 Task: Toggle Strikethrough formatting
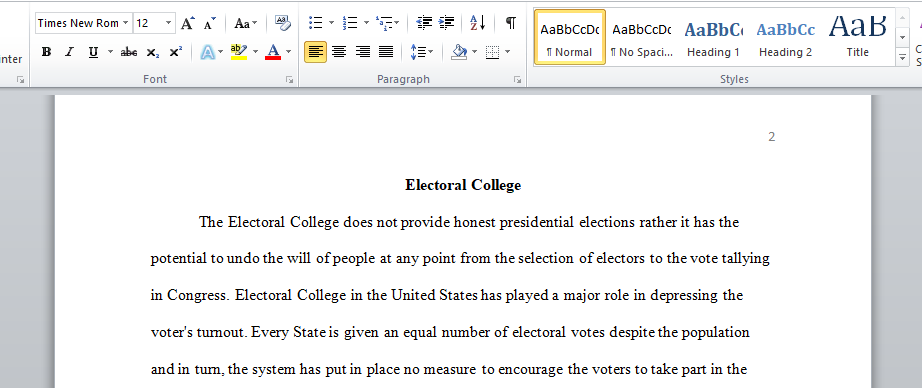129,52
